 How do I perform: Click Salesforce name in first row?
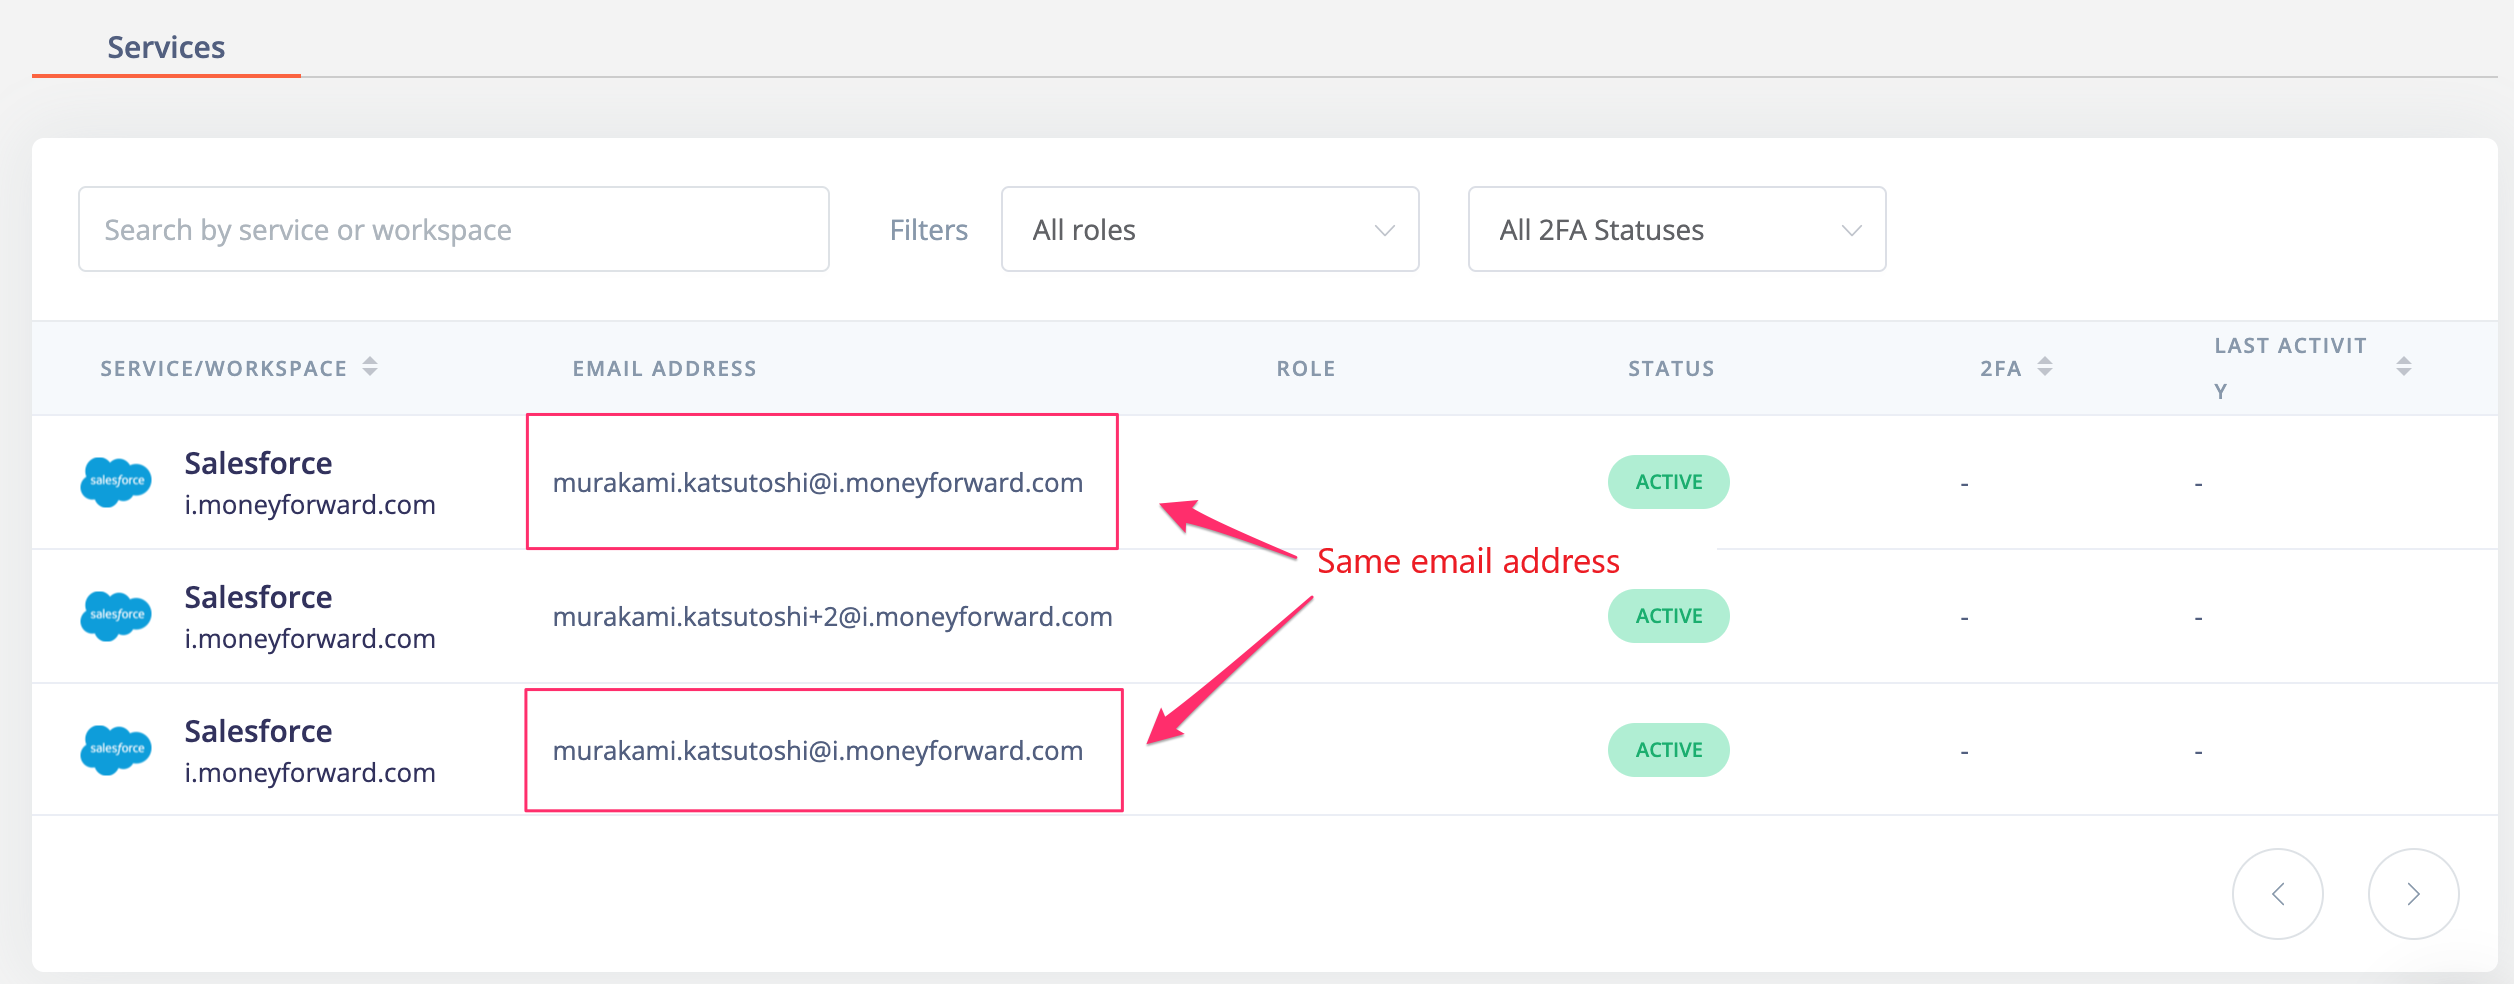[258, 463]
